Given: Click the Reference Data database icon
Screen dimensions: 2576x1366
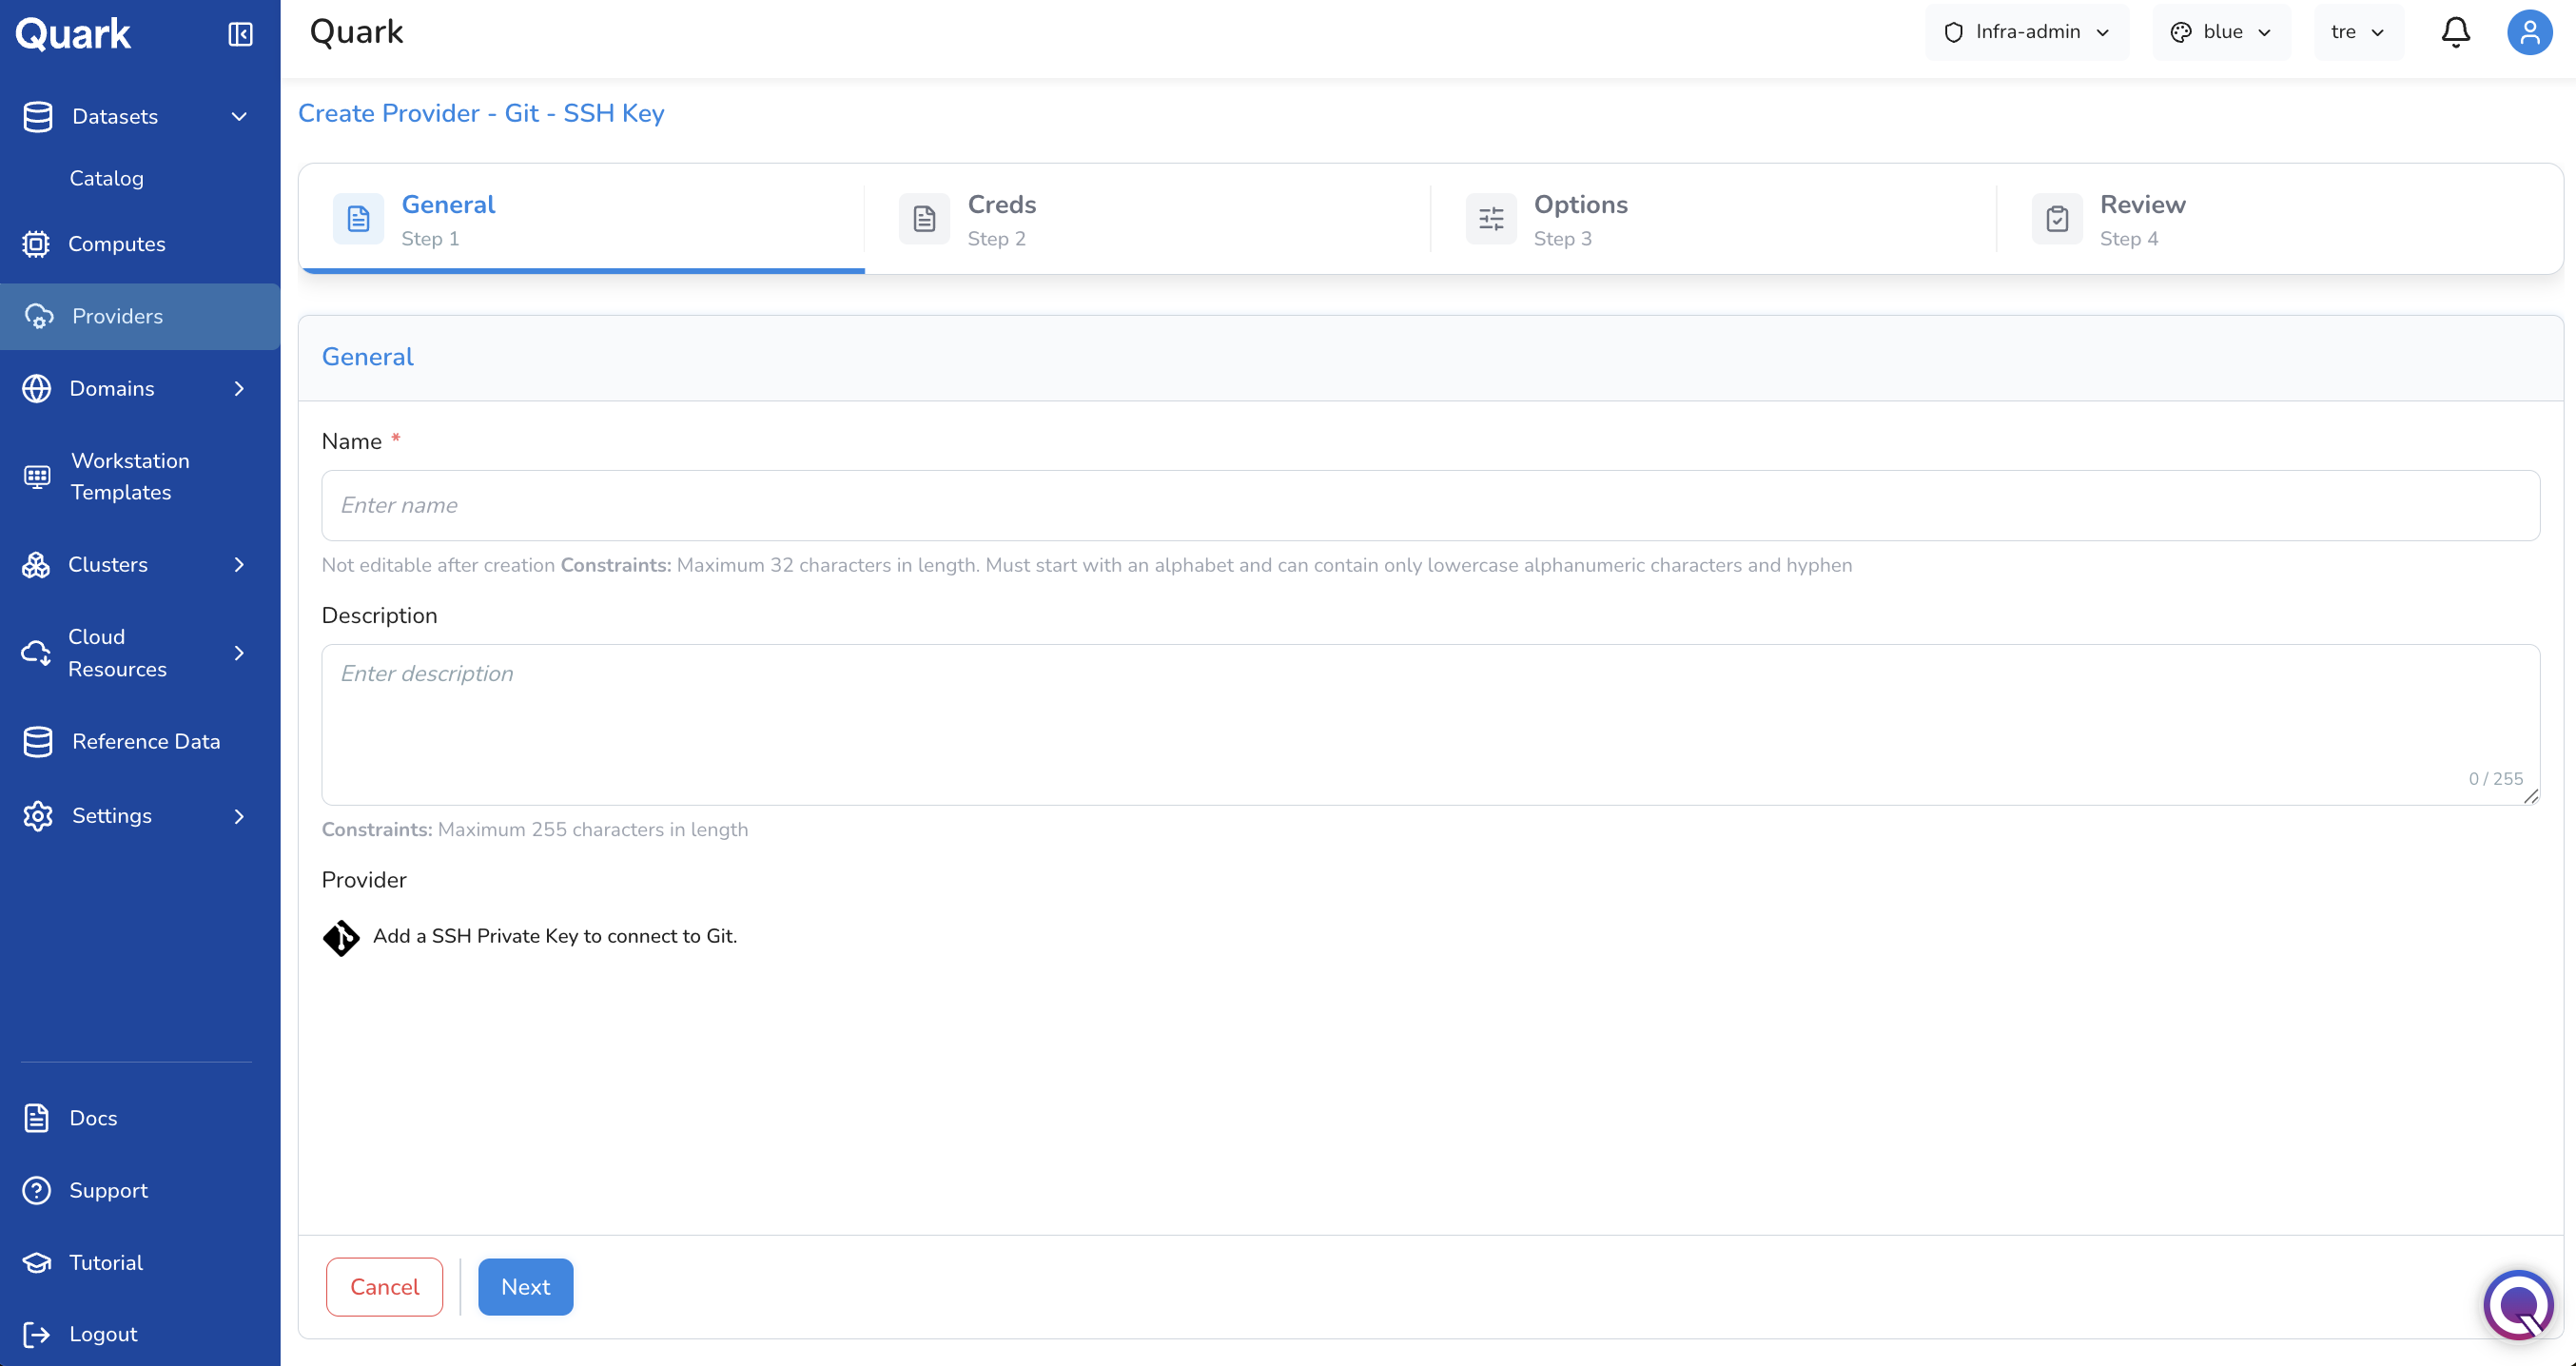Looking at the screenshot, I should pyautogui.click(x=38, y=741).
